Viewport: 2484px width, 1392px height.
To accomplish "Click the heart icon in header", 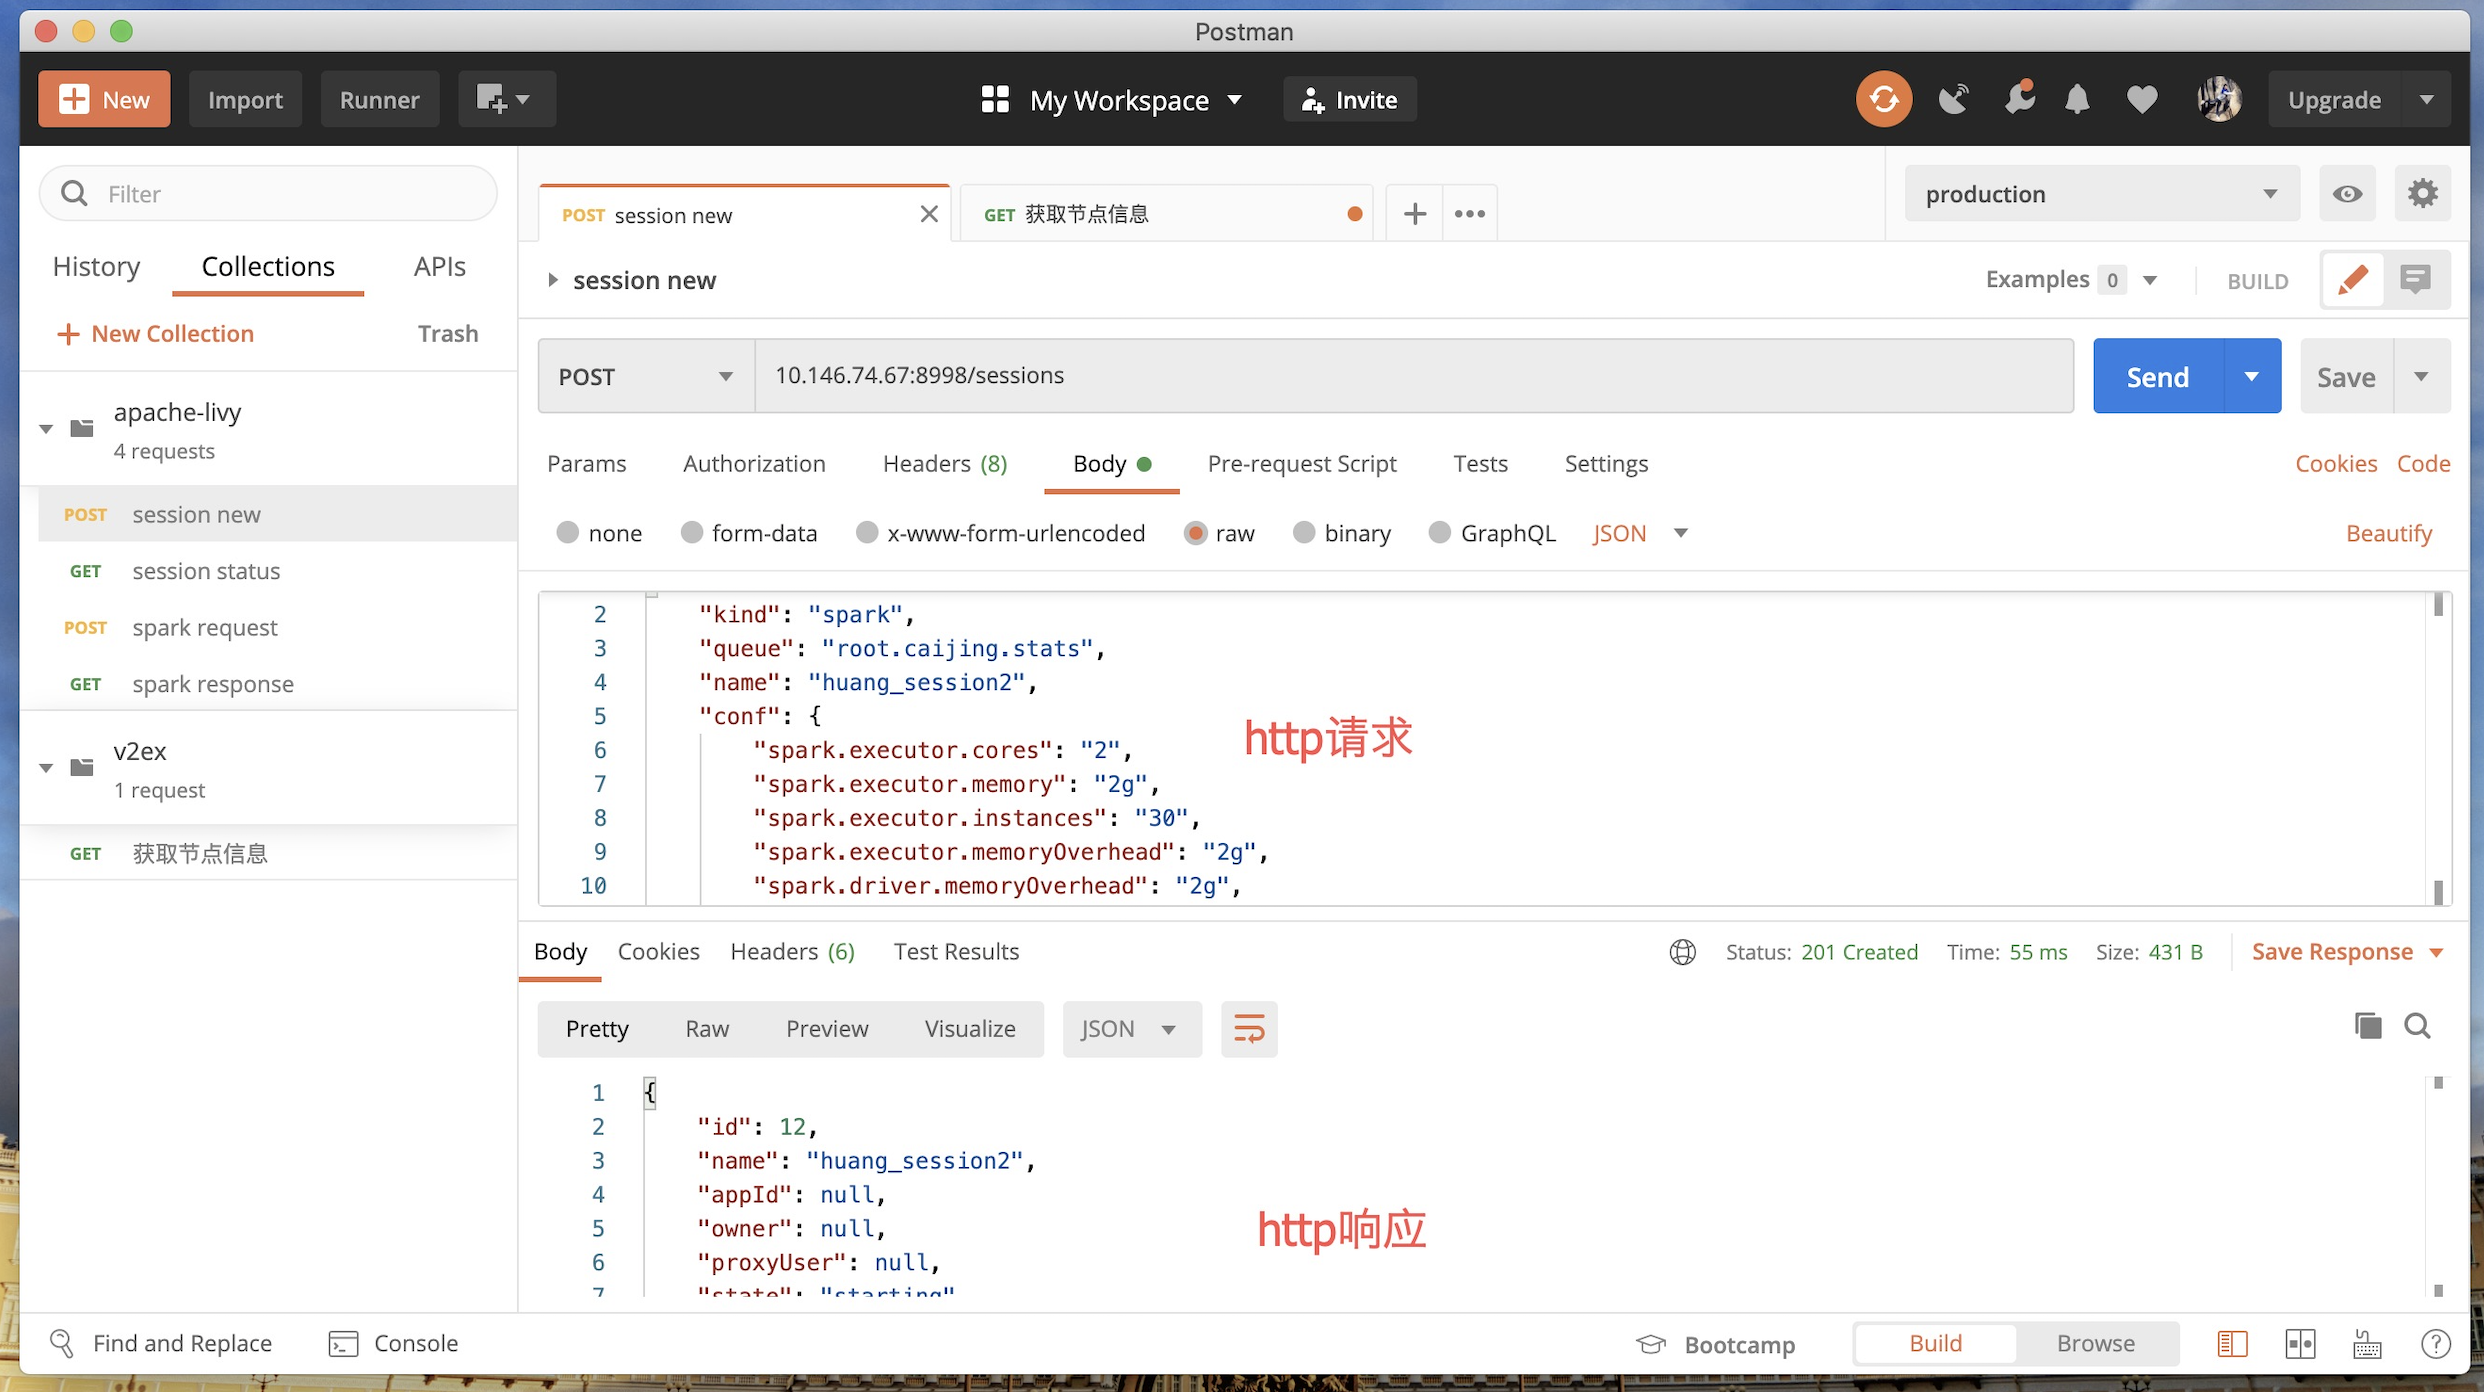I will click(2141, 99).
